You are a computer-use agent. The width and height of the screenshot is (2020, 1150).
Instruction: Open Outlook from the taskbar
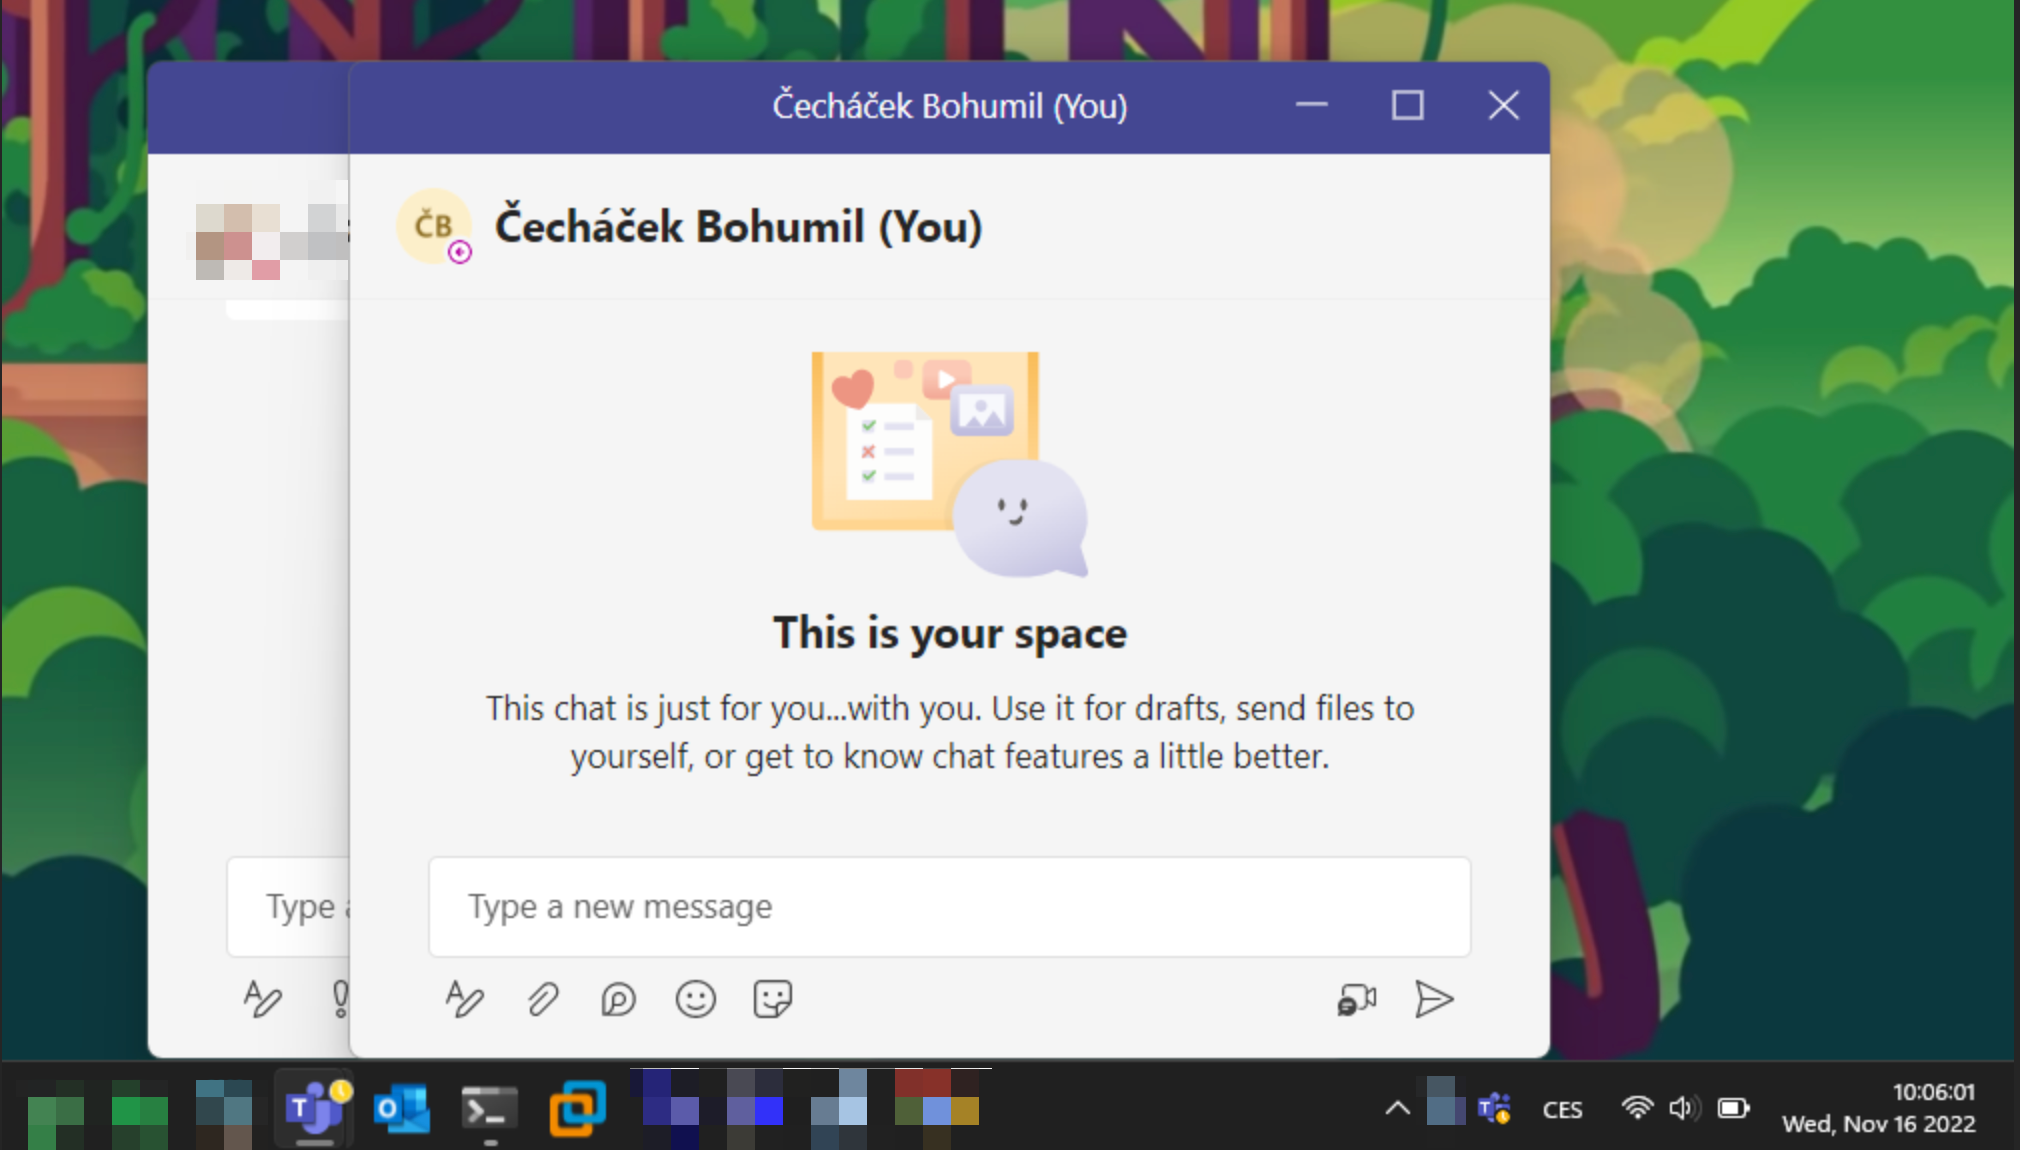click(401, 1108)
